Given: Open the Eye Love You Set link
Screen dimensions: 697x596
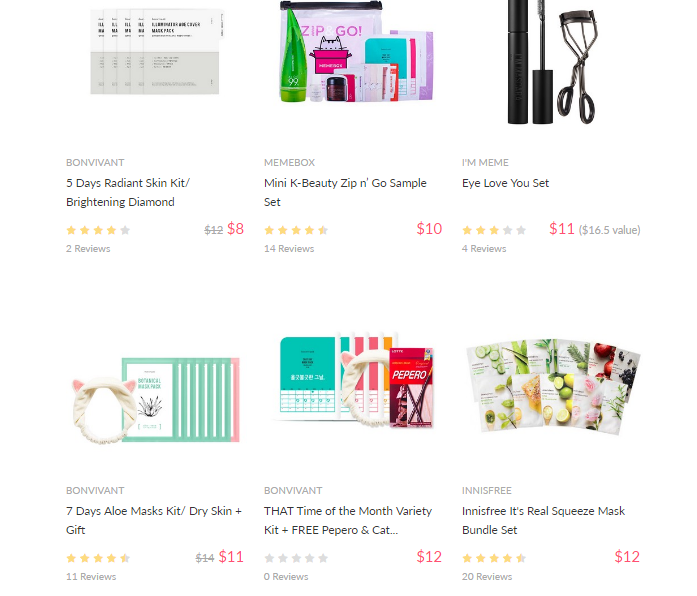Looking at the screenshot, I should click(x=505, y=183).
